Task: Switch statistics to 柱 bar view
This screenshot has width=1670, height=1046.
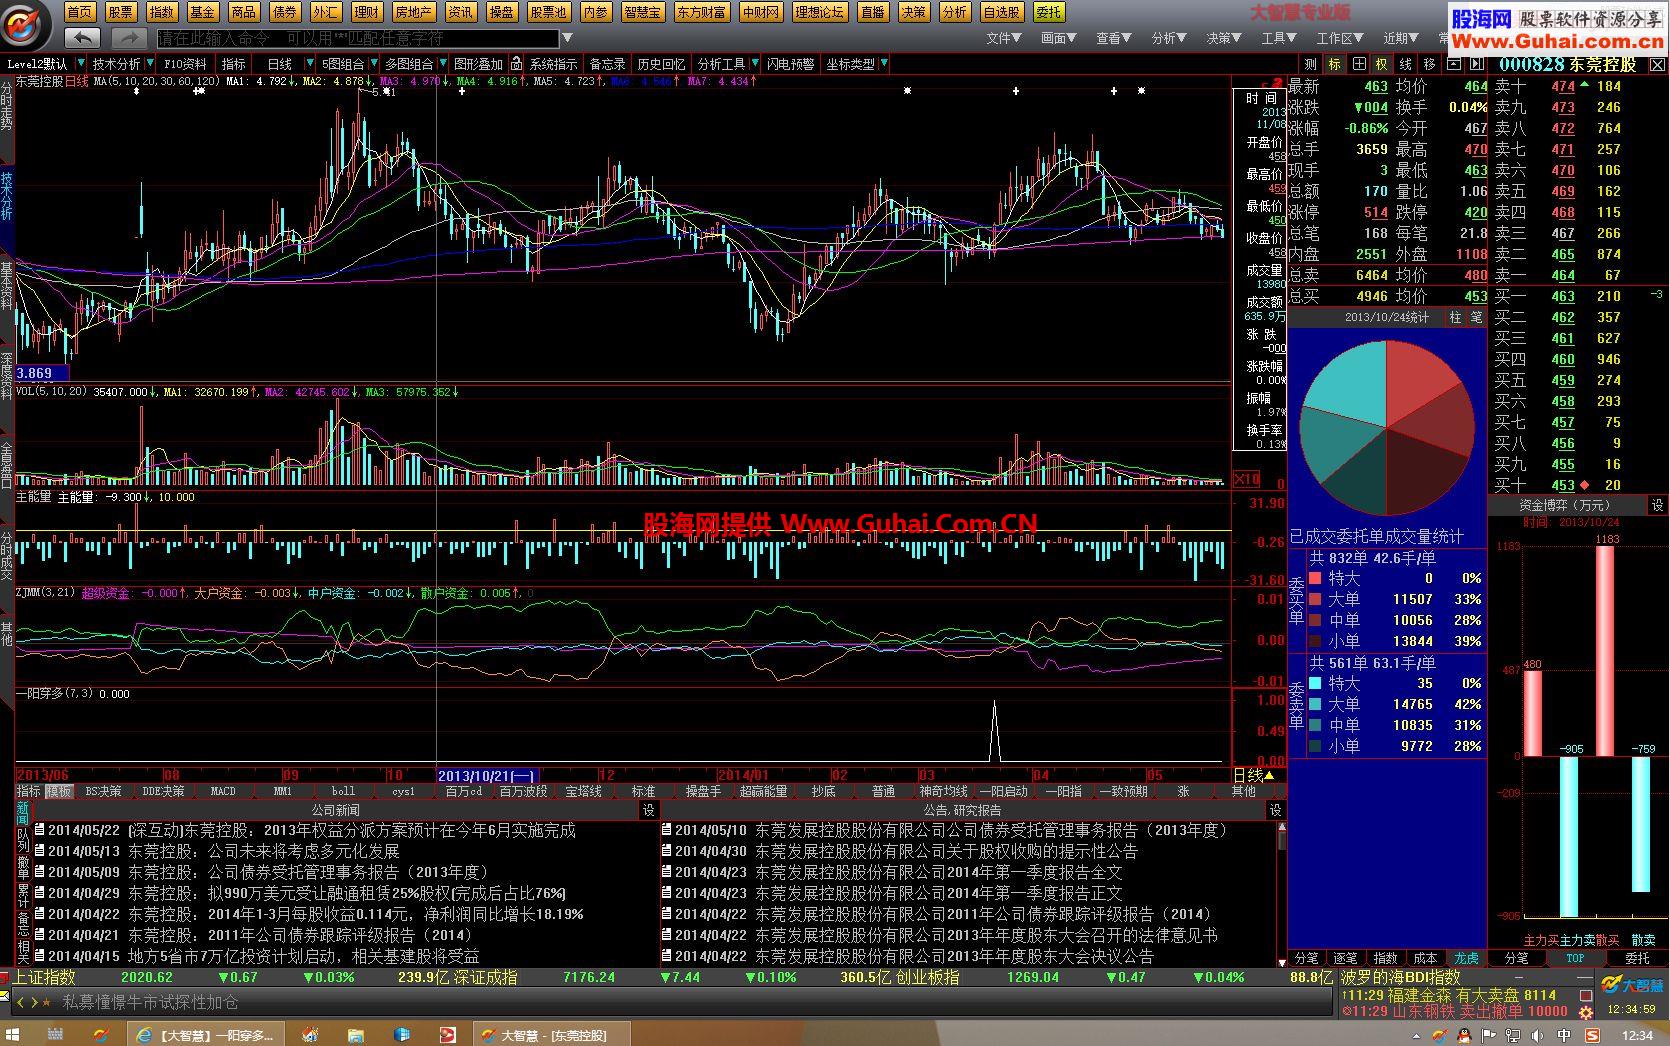Action: coord(1455,317)
